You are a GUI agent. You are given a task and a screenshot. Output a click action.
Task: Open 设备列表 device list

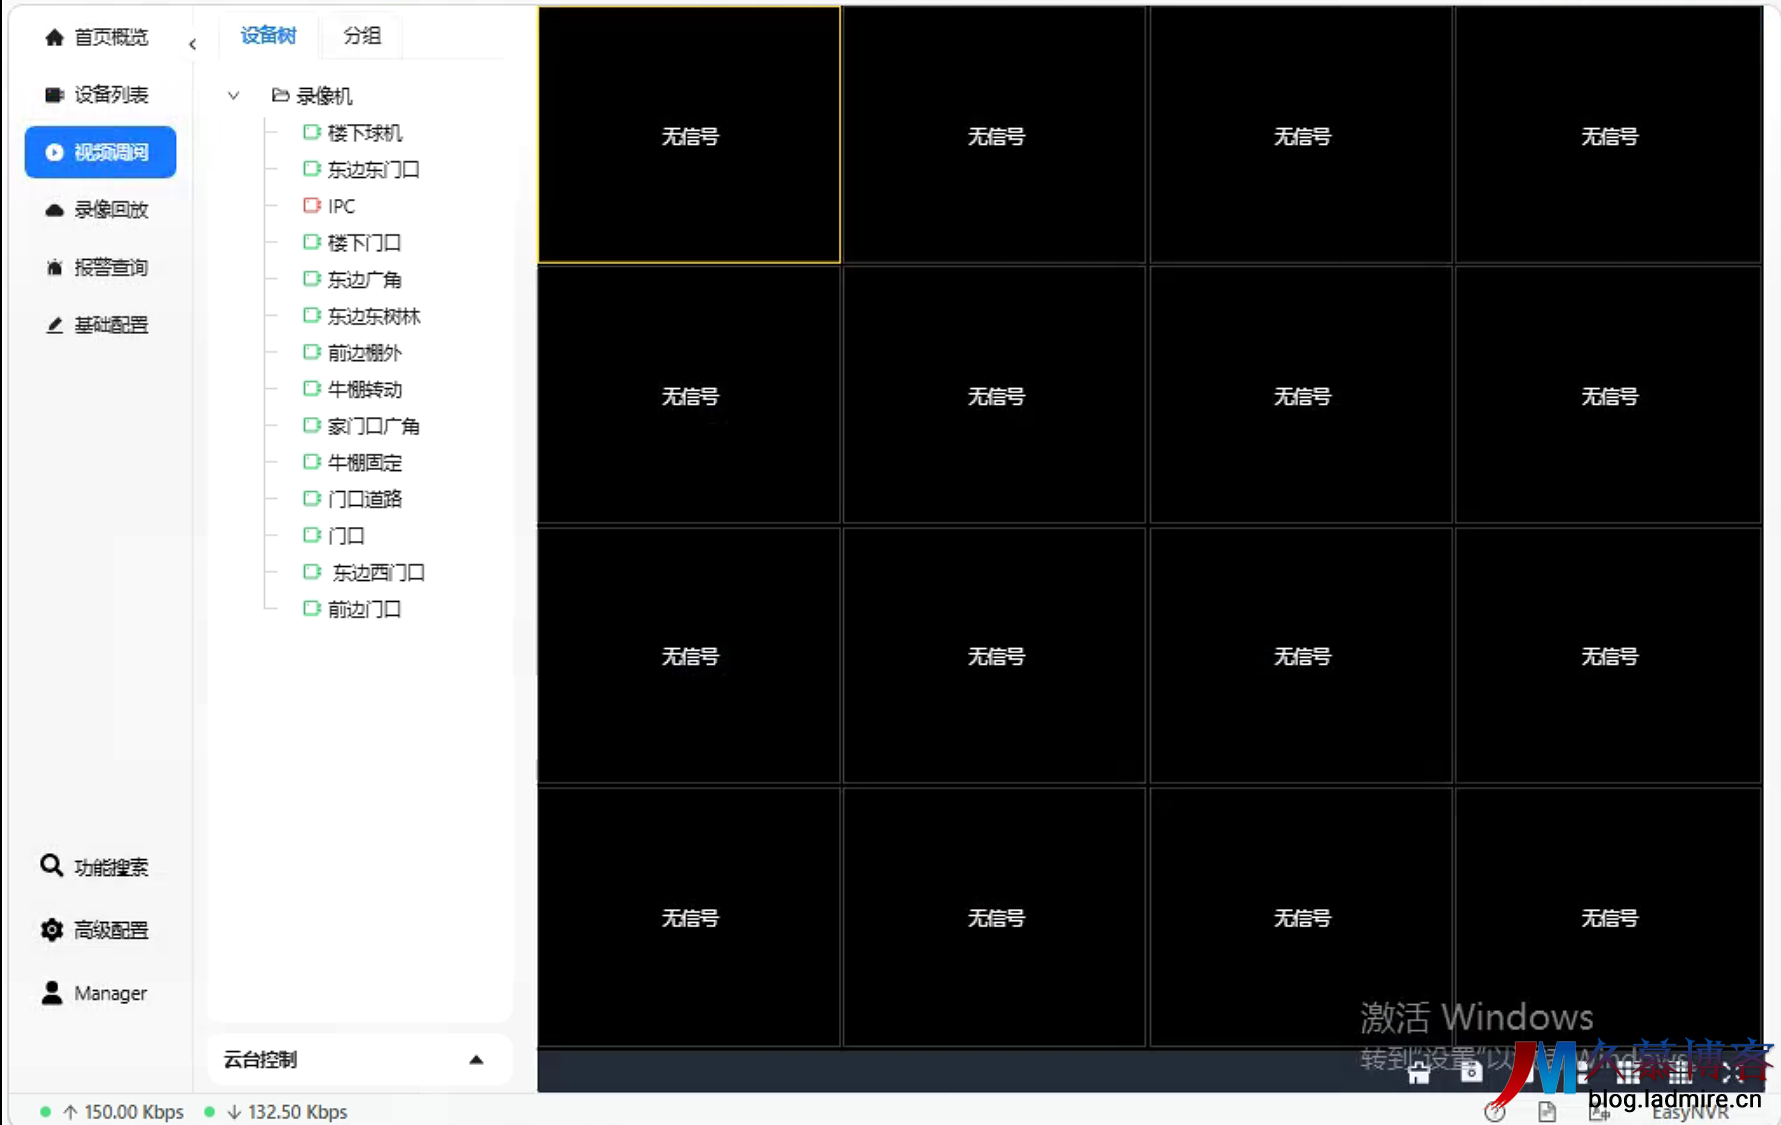click(x=97, y=95)
